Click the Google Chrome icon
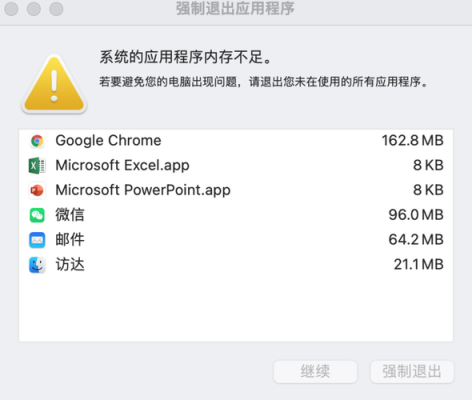 (37, 141)
